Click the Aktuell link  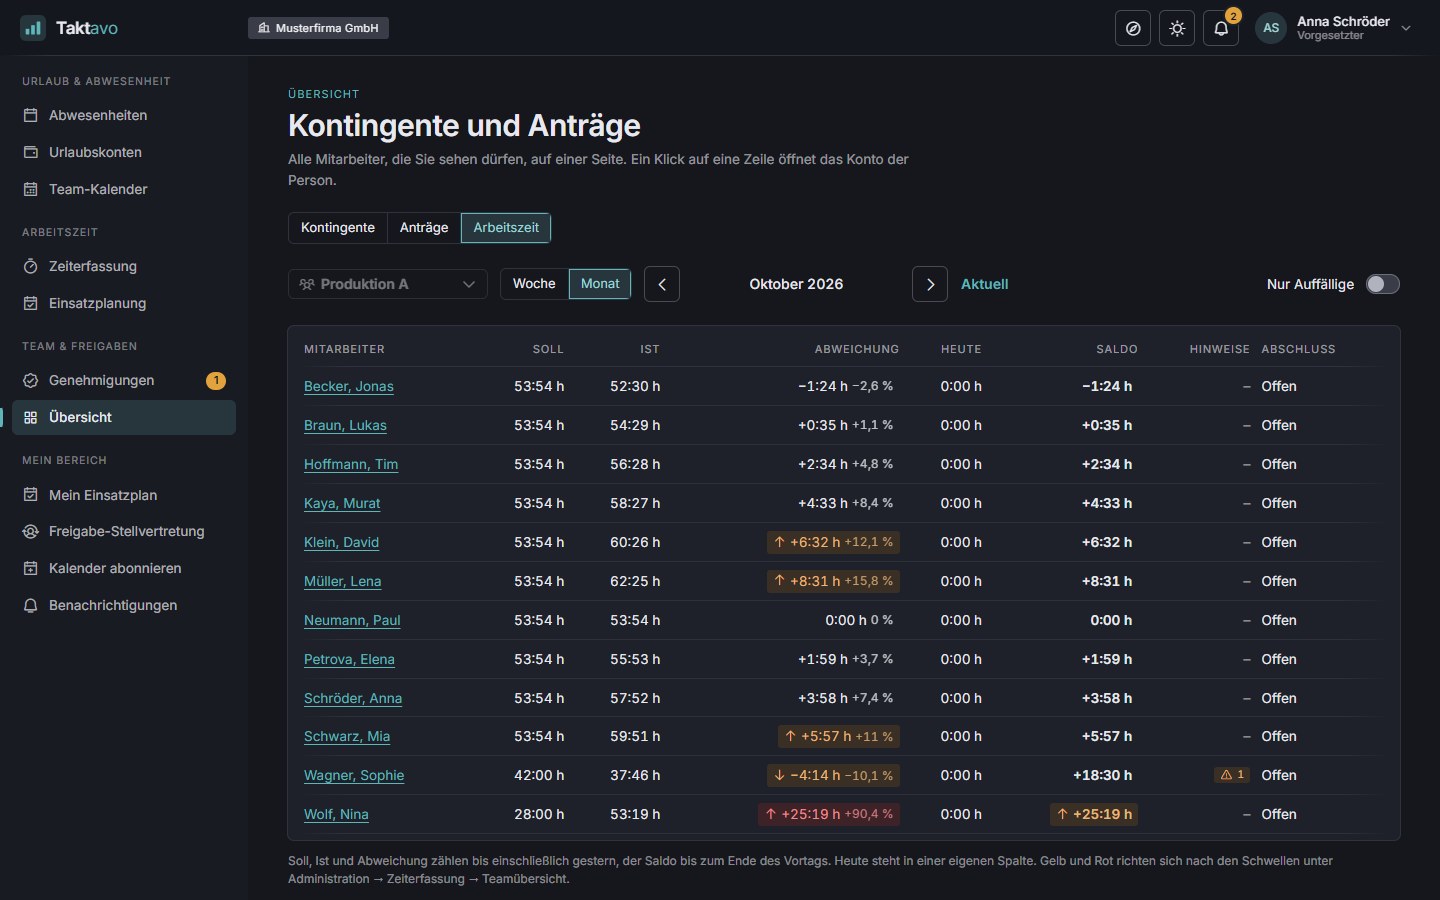[984, 284]
